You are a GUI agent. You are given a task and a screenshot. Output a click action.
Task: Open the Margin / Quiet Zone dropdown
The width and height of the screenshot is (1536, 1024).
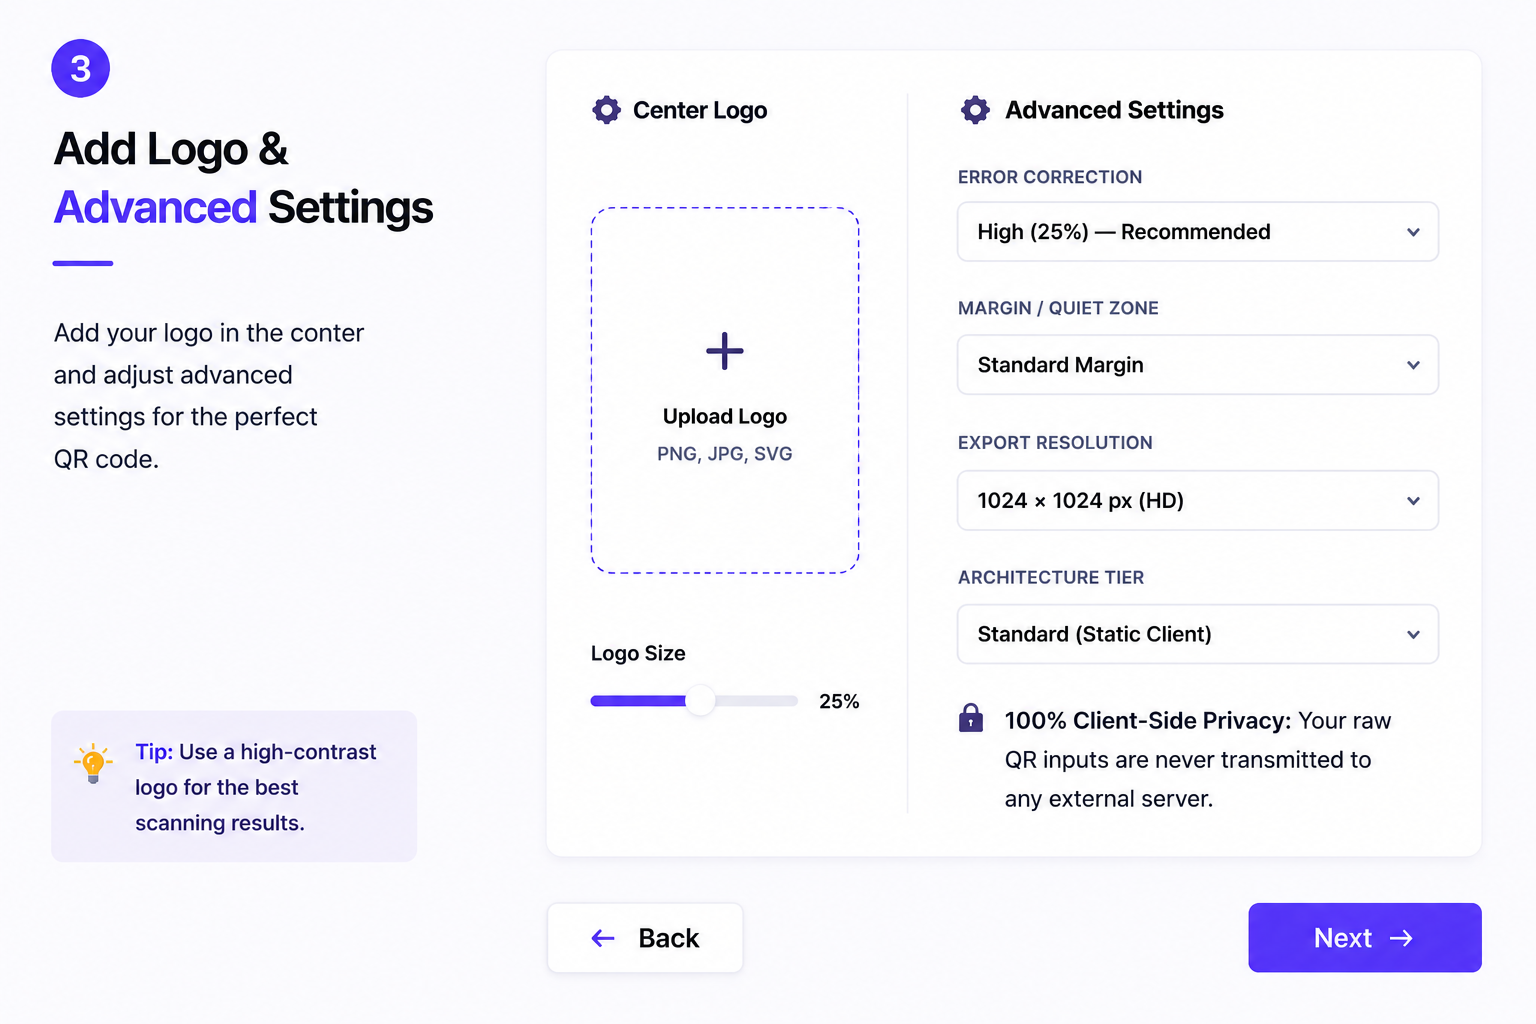pyautogui.click(x=1198, y=365)
